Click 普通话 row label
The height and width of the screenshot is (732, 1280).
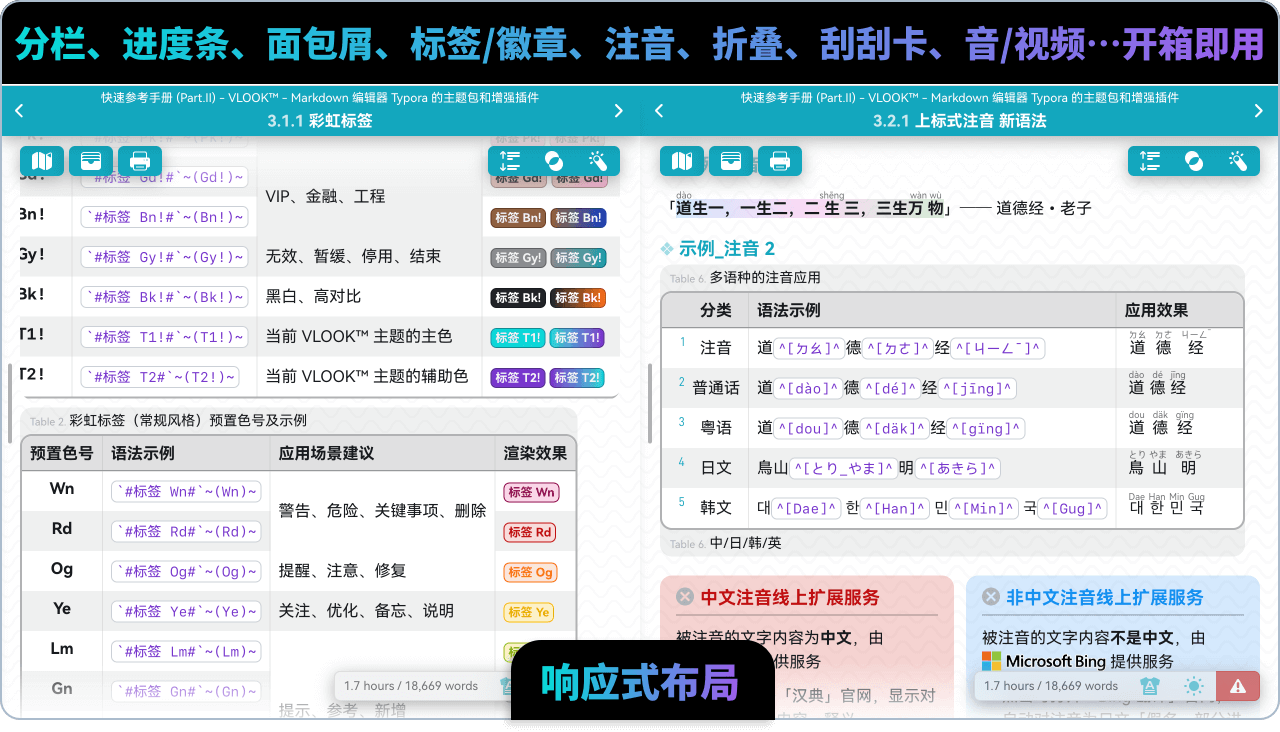click(x=716, y=388)
